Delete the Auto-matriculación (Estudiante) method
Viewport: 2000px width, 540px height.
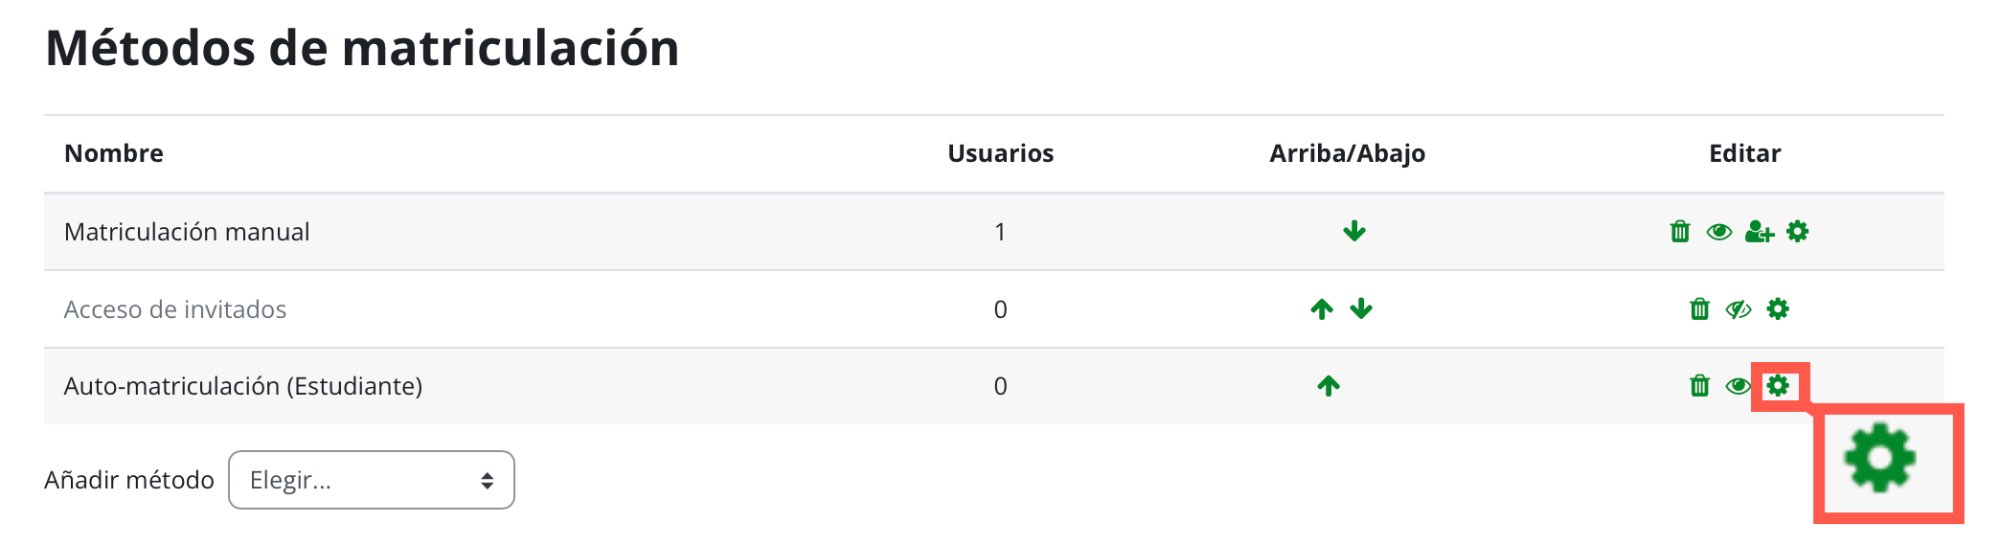[1699, 386]
